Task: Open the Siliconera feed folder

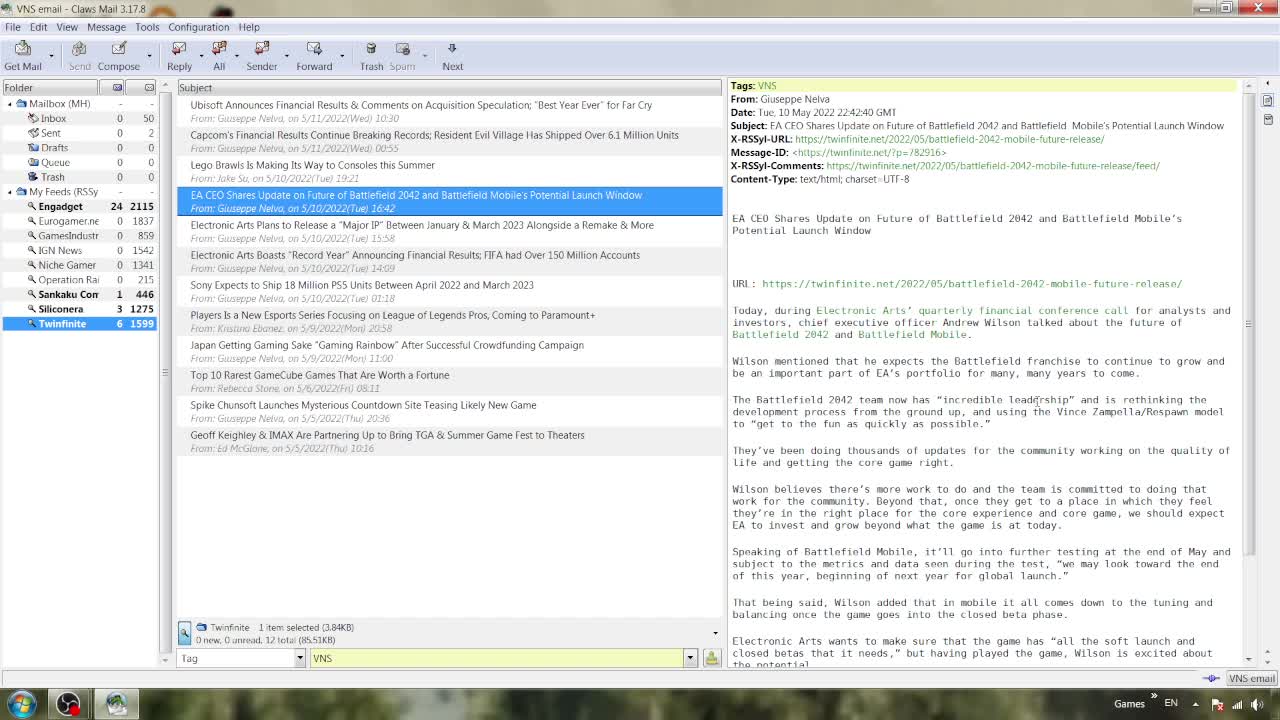Action: click(x=60, y=309)
